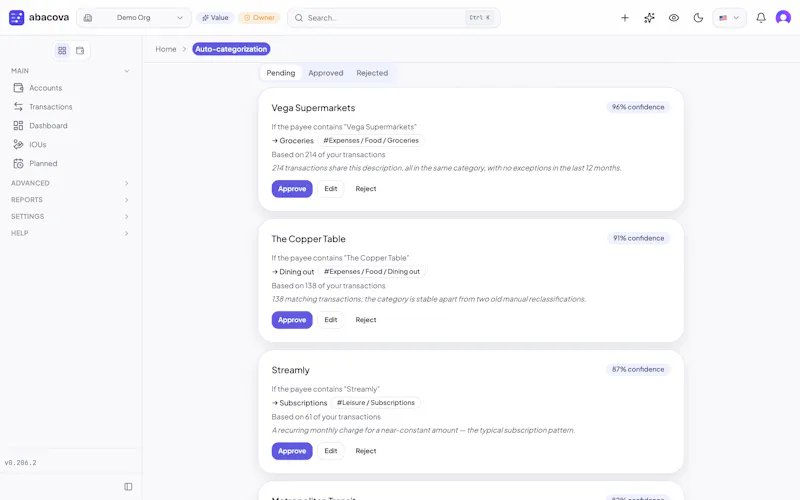The image size is (800, 500).
Task: Click the Vega Supermarkets card title
Action: [x=313, y=108]
